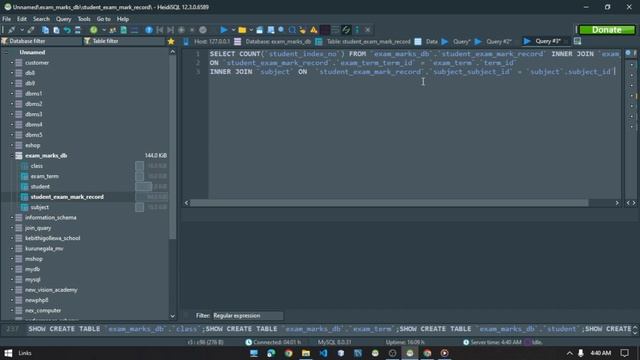Click the copy icon in toolbar
Image resolution: width=640 pixels, height=360 pixels.
[x=46, y=30]
